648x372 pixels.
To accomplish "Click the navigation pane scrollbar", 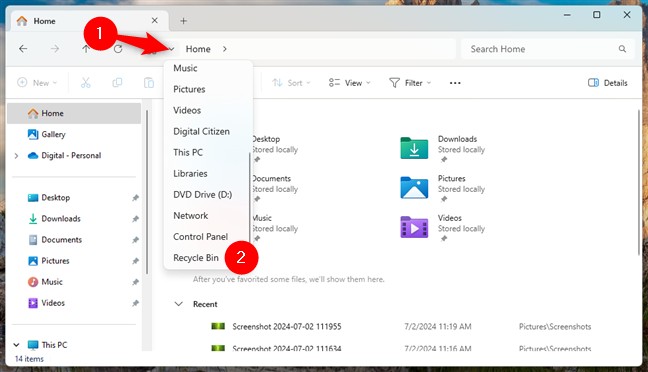I will tap(147, 192).
